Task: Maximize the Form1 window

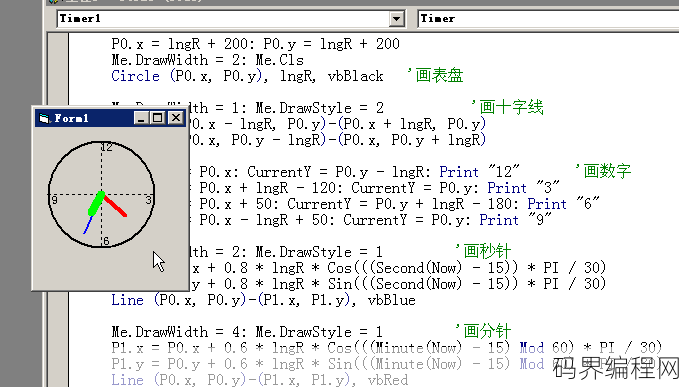Action: click(x=158, y=118)
